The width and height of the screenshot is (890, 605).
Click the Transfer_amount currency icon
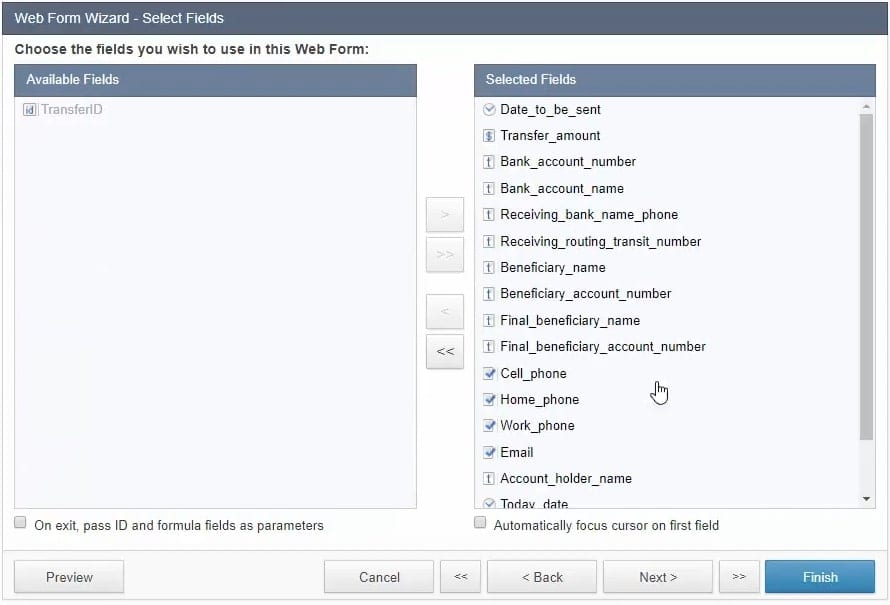(x=489, y=136)
